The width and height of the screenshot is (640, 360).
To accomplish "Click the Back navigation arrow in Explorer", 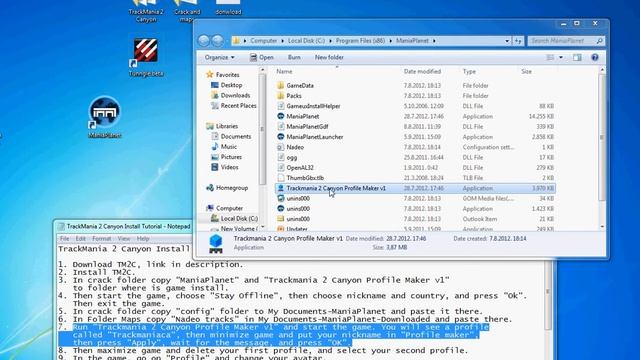I will (x=204, y=40).
